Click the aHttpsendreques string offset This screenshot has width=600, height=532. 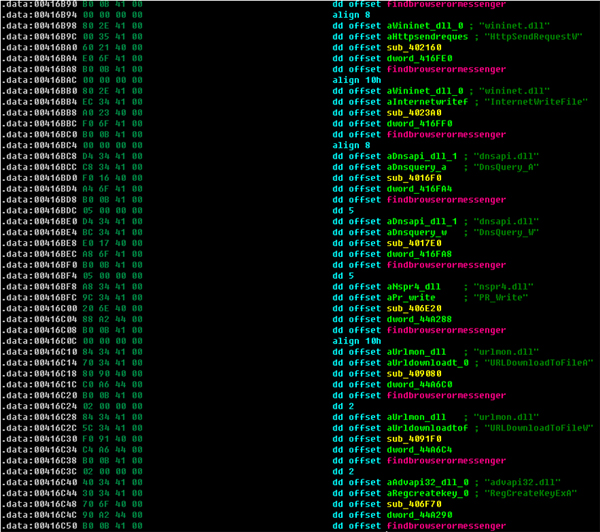coord(427,37)
